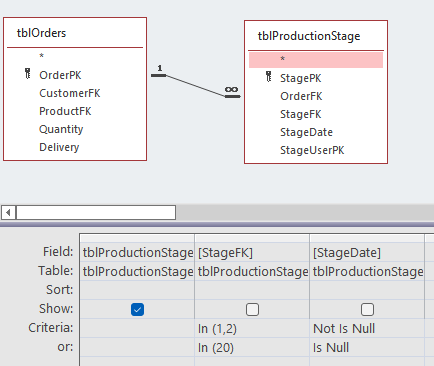Click the Criteria: row label
The width and height of the screenshot is (434, 366).
[51, 328]
